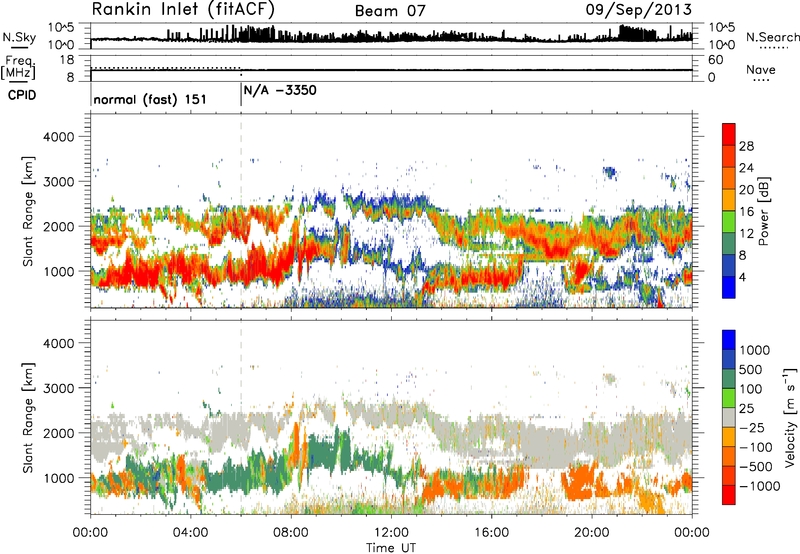The height and width of the screenshot is (554, 800).
Task: Select the '08:00' time tick label
Action: tap(291, 533)
